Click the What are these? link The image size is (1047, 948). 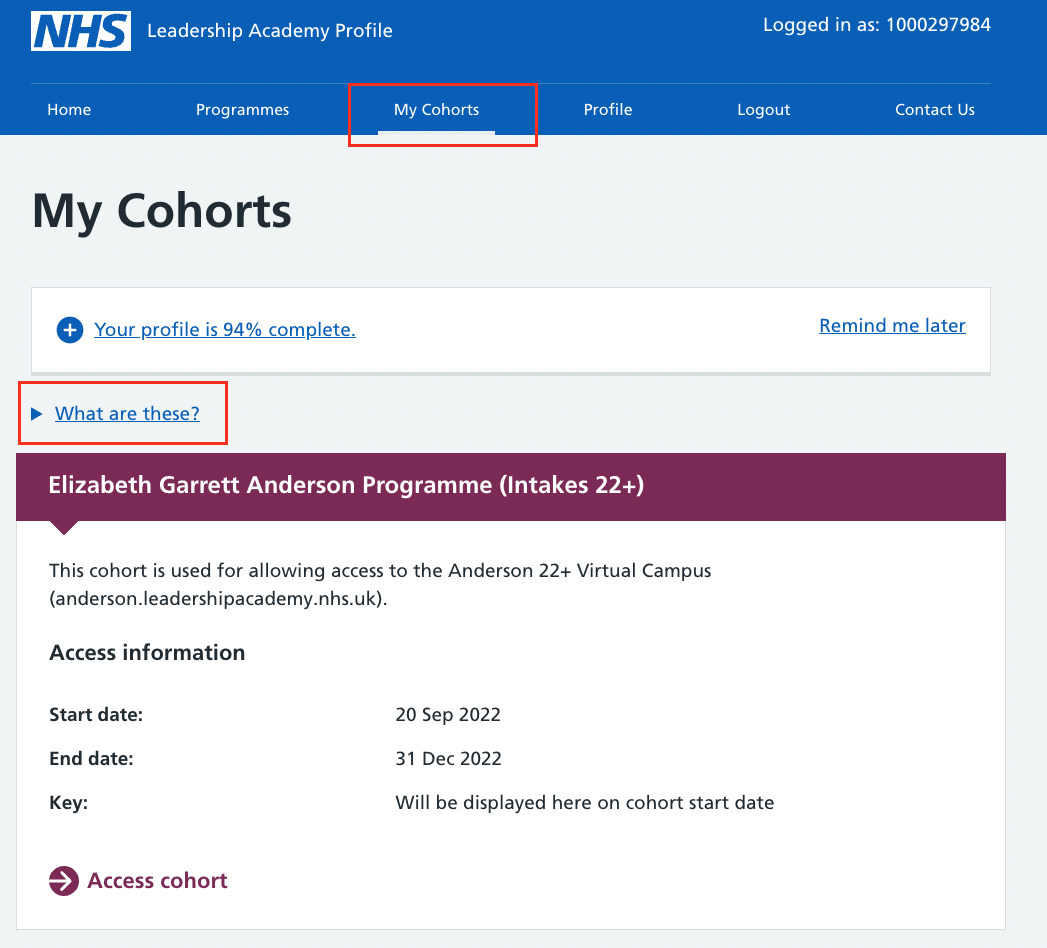click(127, 414)
